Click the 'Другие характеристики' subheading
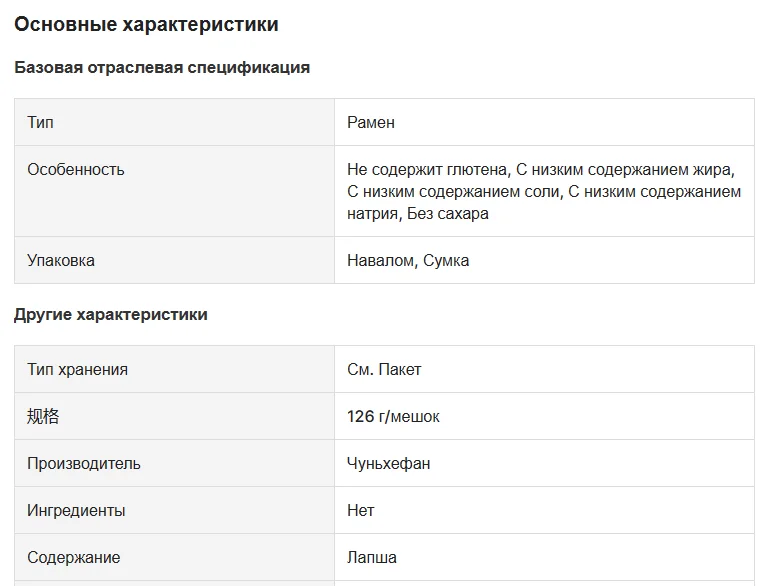Image resolution: width=774 pixels, height=586 pixels. [111, 314]
